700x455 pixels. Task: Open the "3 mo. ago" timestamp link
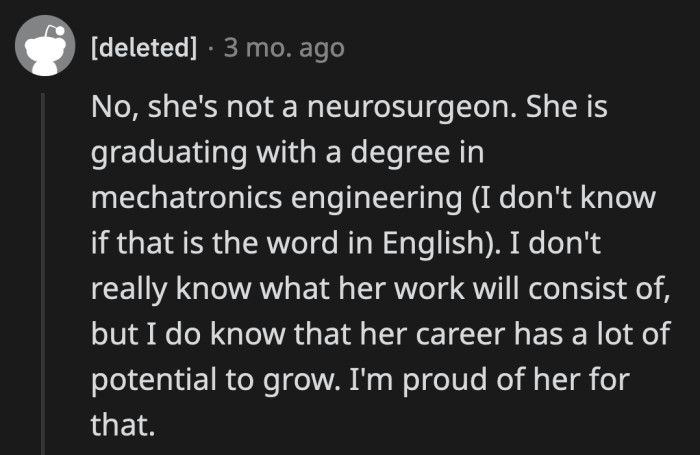point(283,48)
